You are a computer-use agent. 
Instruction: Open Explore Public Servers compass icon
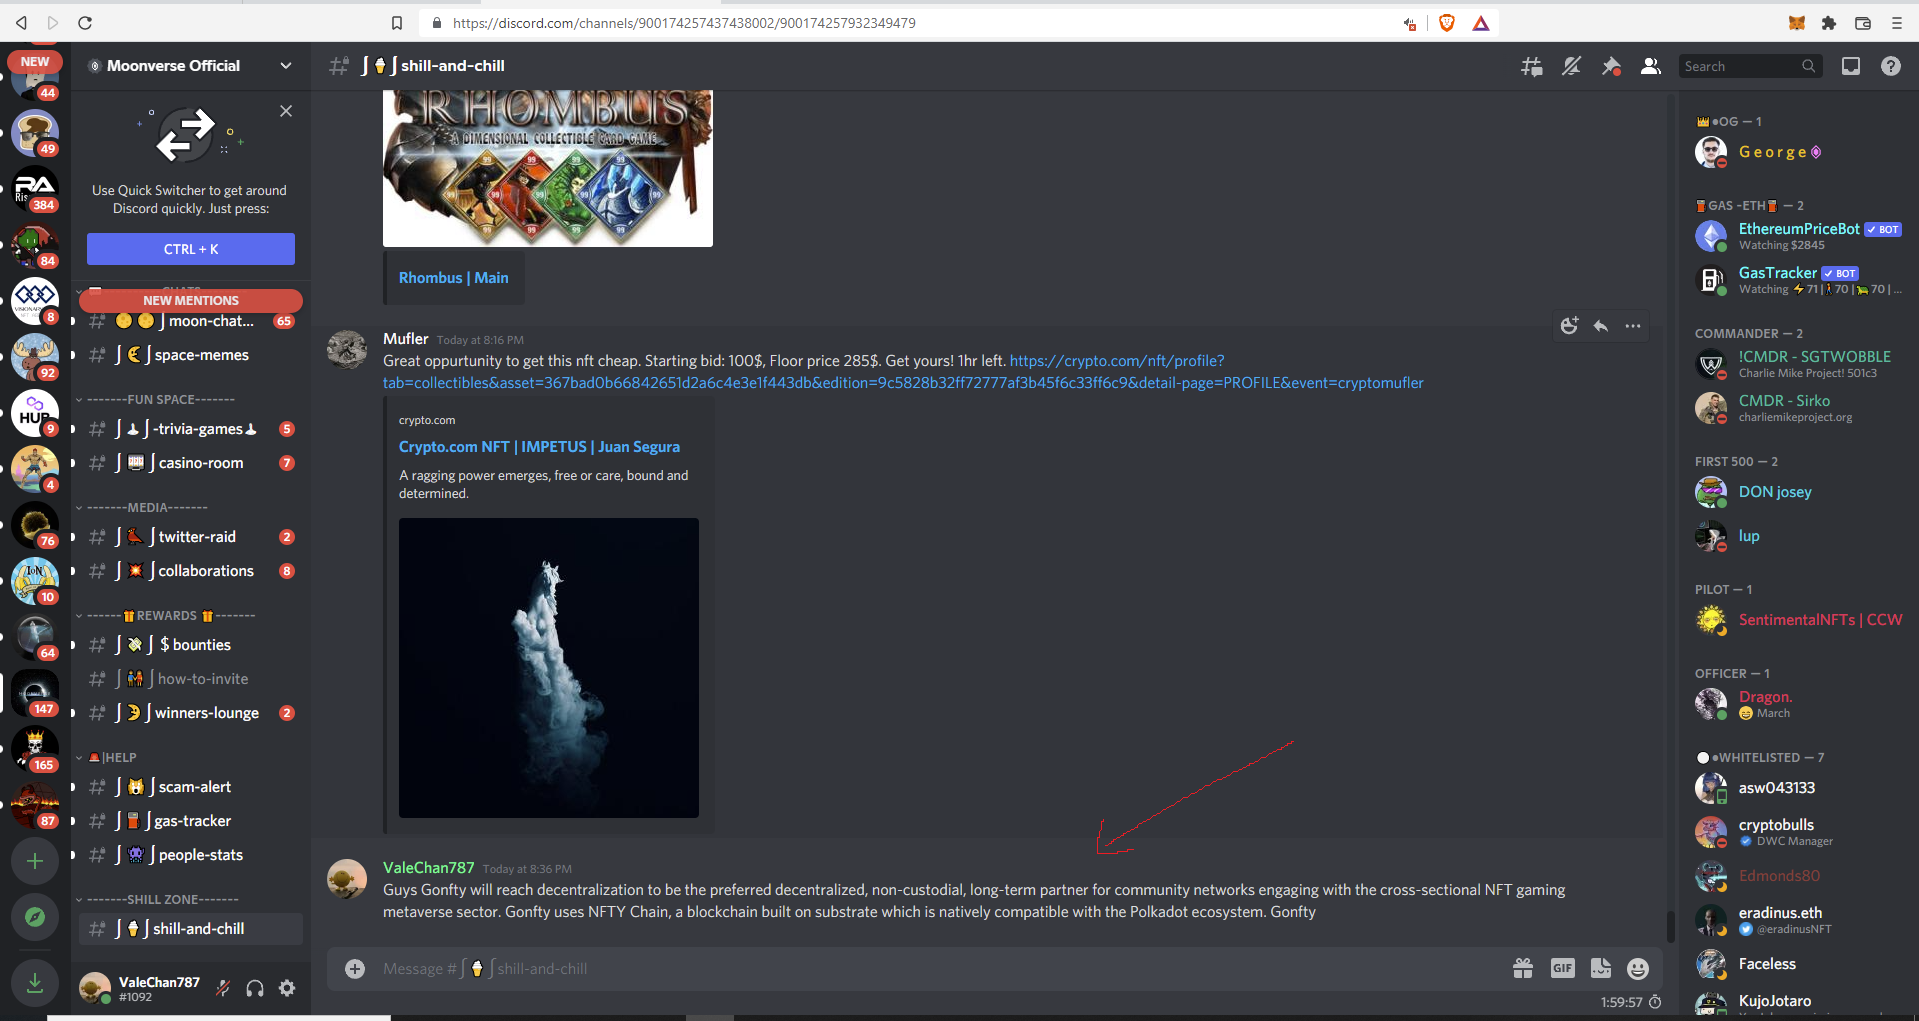coord(35,917)
